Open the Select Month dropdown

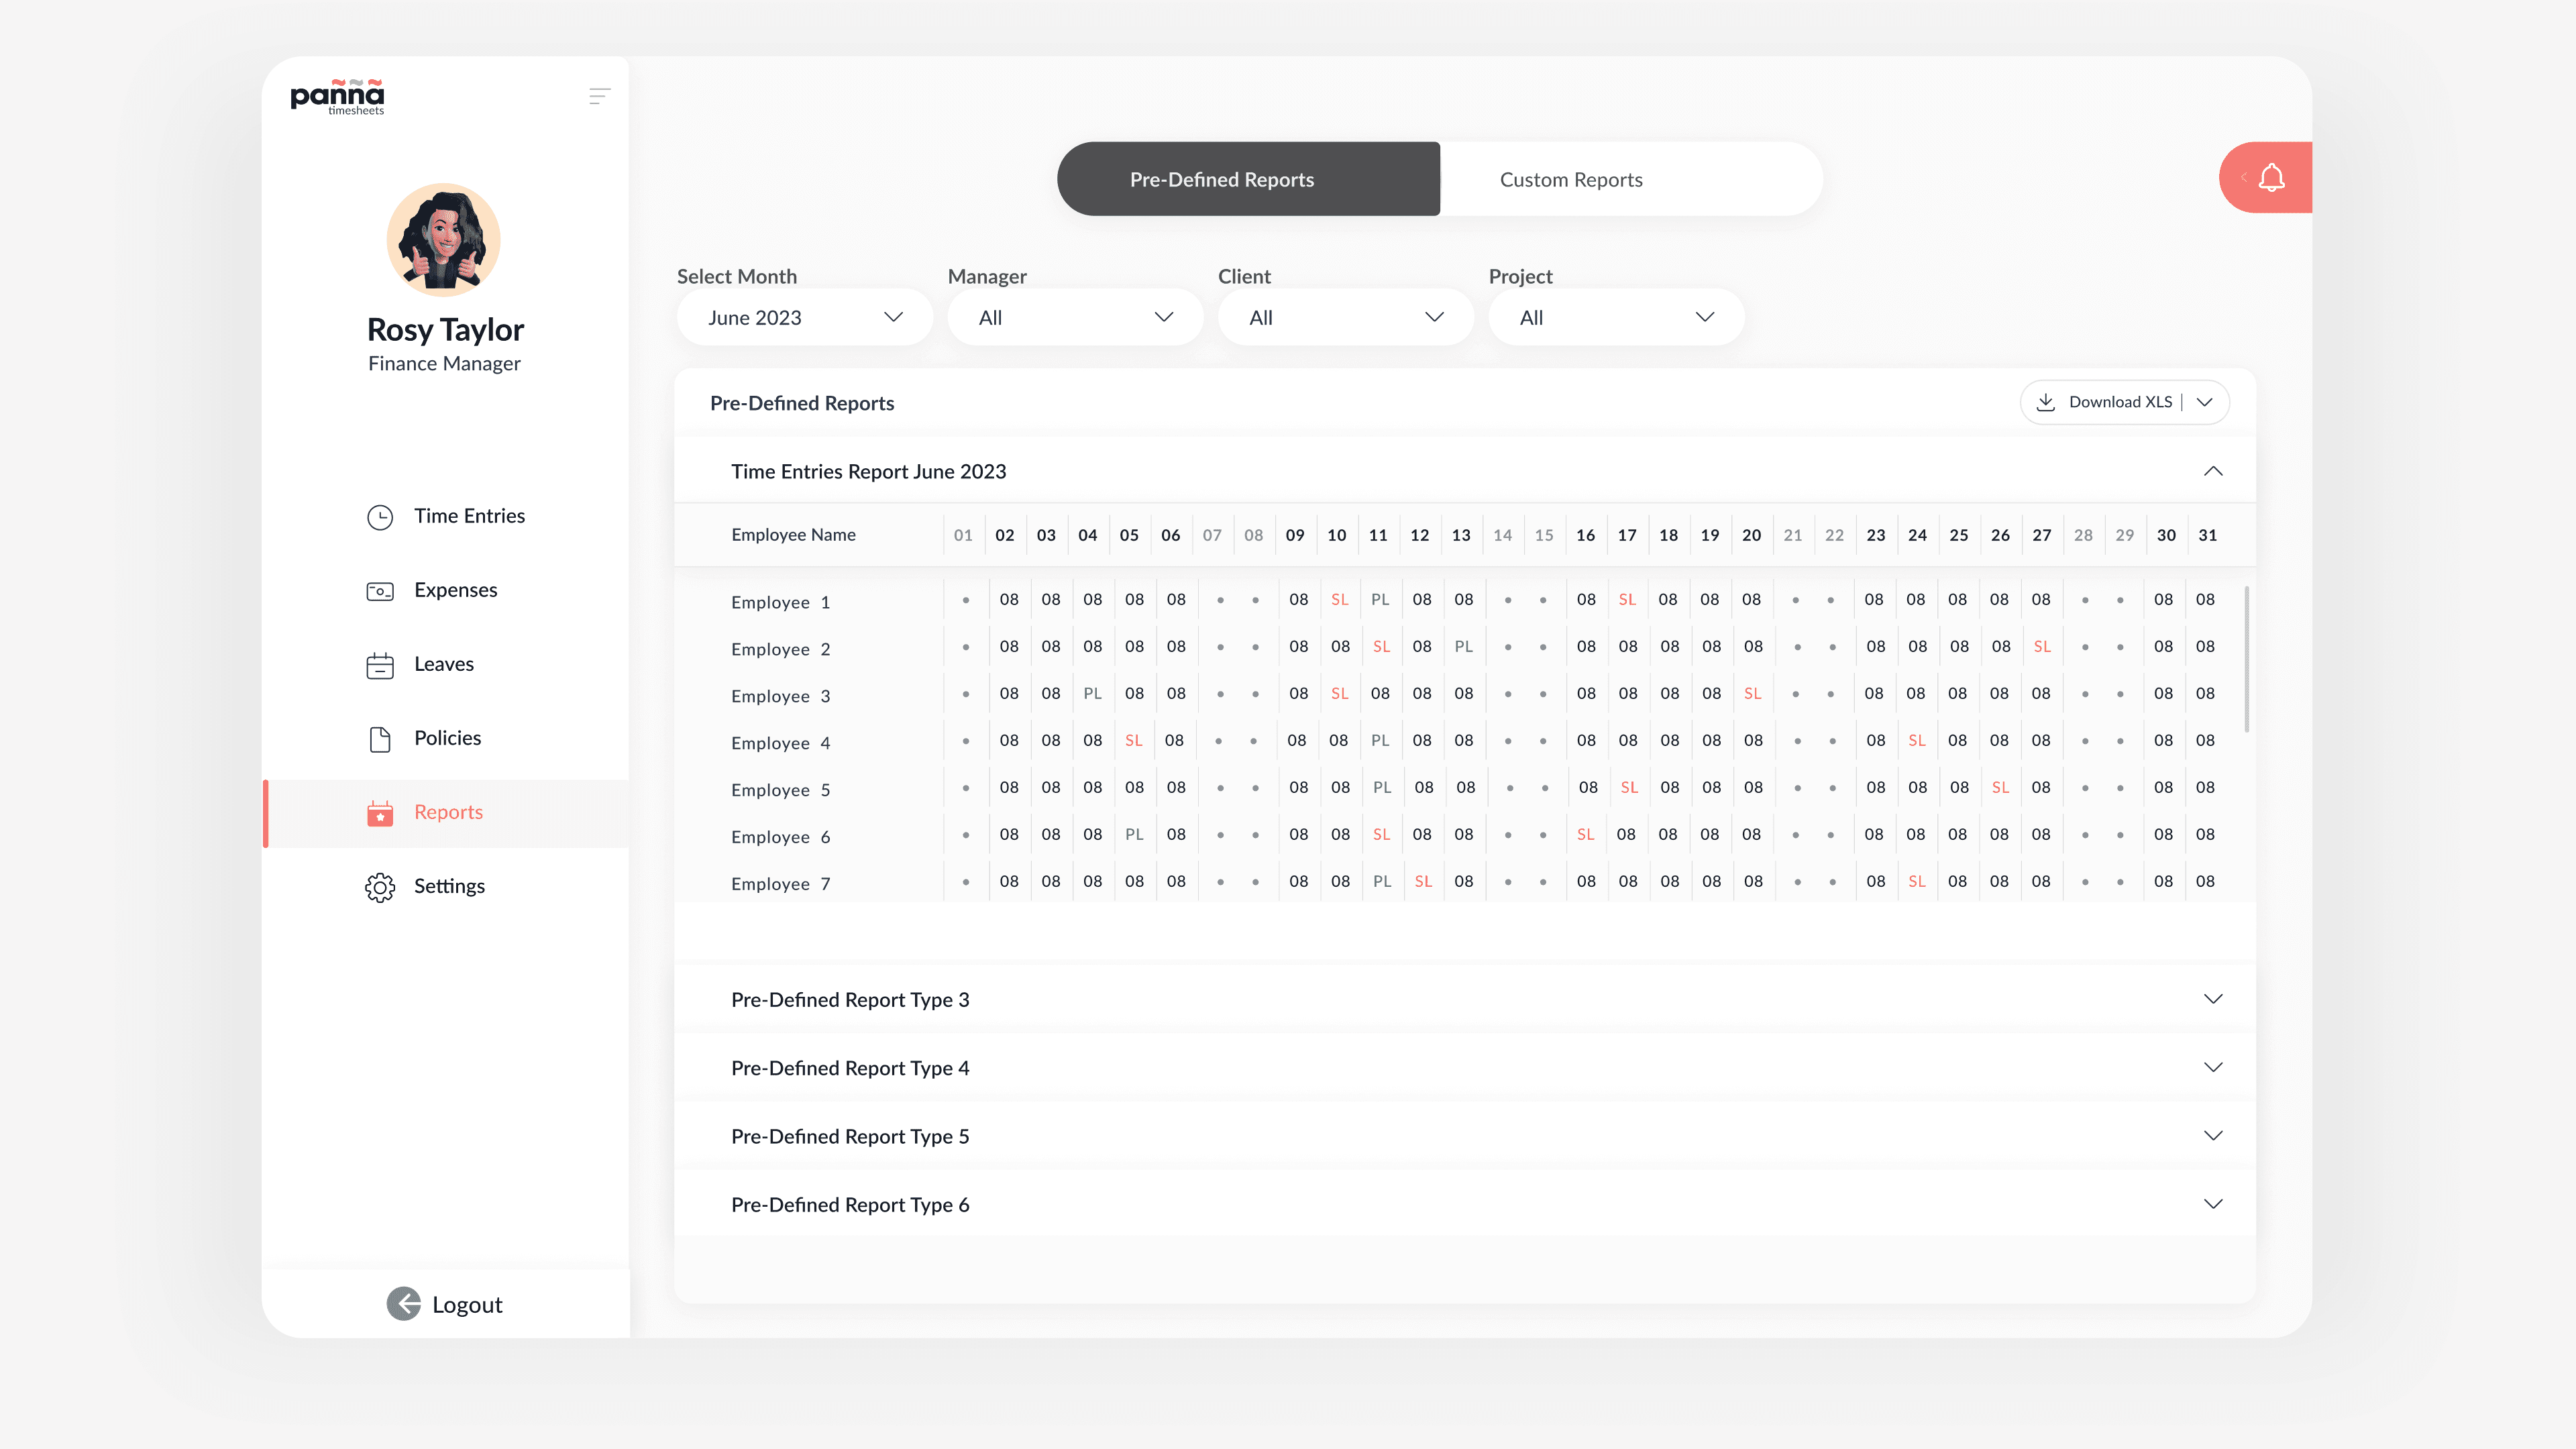pos(804,318)
